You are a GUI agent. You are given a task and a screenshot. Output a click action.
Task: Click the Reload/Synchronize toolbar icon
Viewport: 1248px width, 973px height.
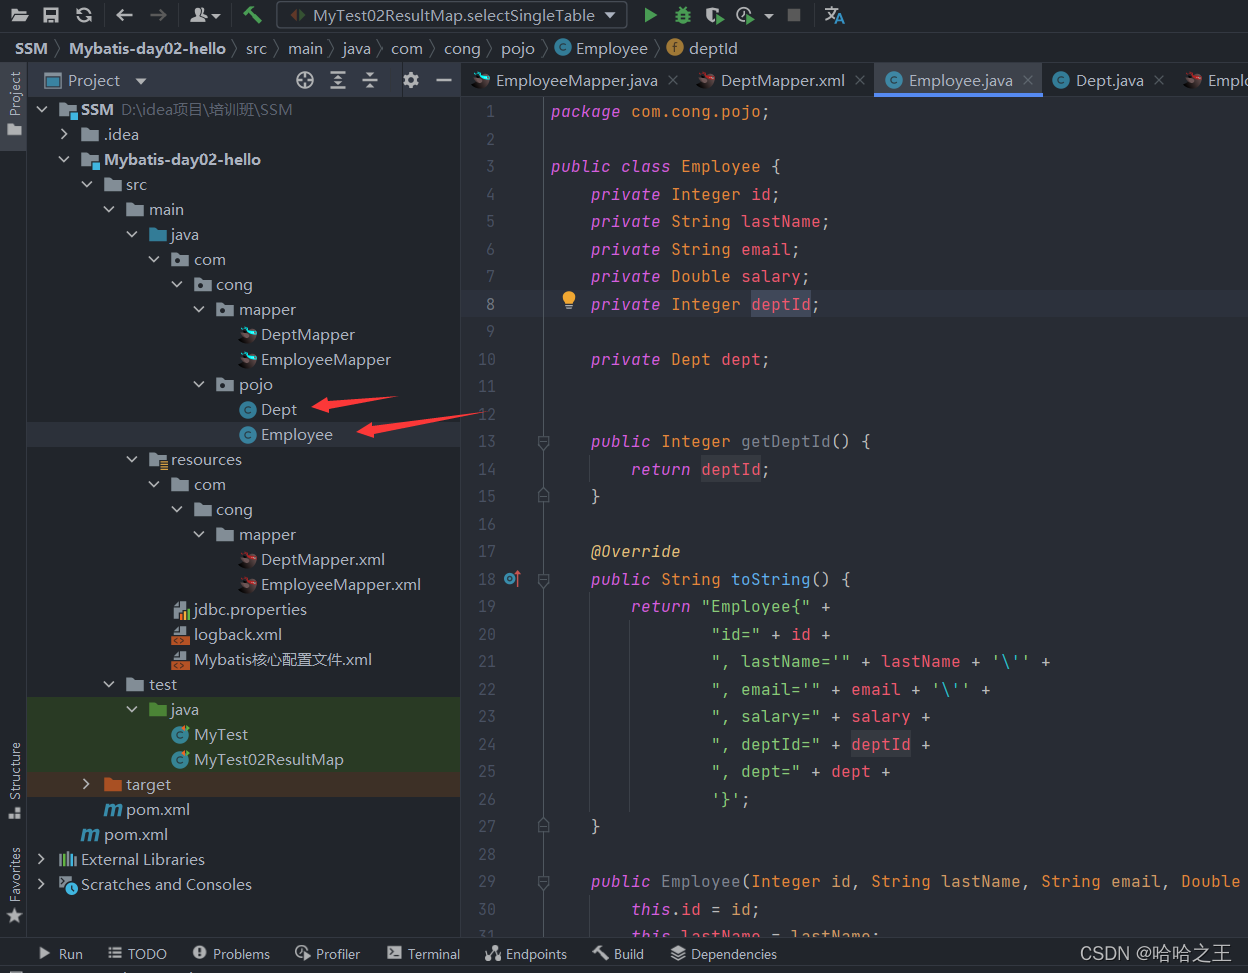(x=84, y=15)
